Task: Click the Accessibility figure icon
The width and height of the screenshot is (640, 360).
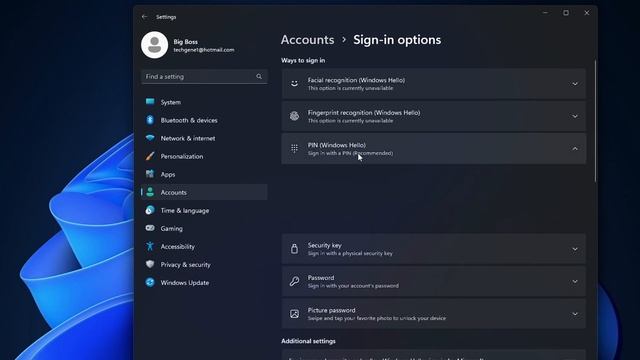Action: click(x=150, y=246)
